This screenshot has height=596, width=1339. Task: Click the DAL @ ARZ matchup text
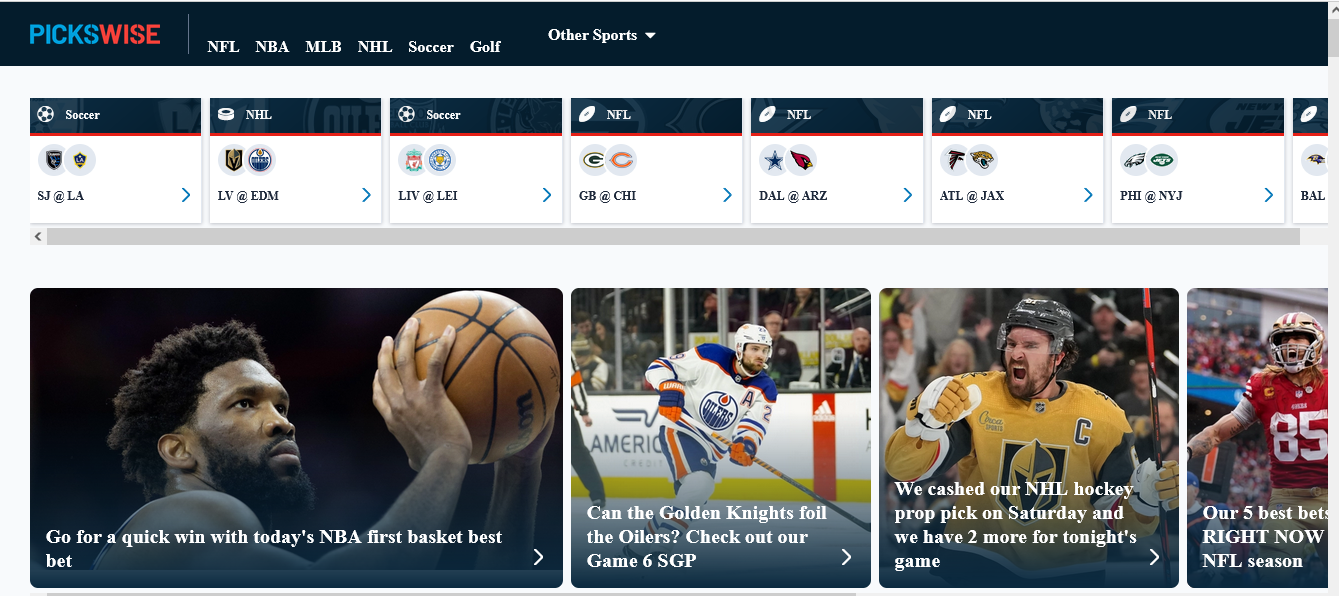pyautogui.click(x=793, y=196)
